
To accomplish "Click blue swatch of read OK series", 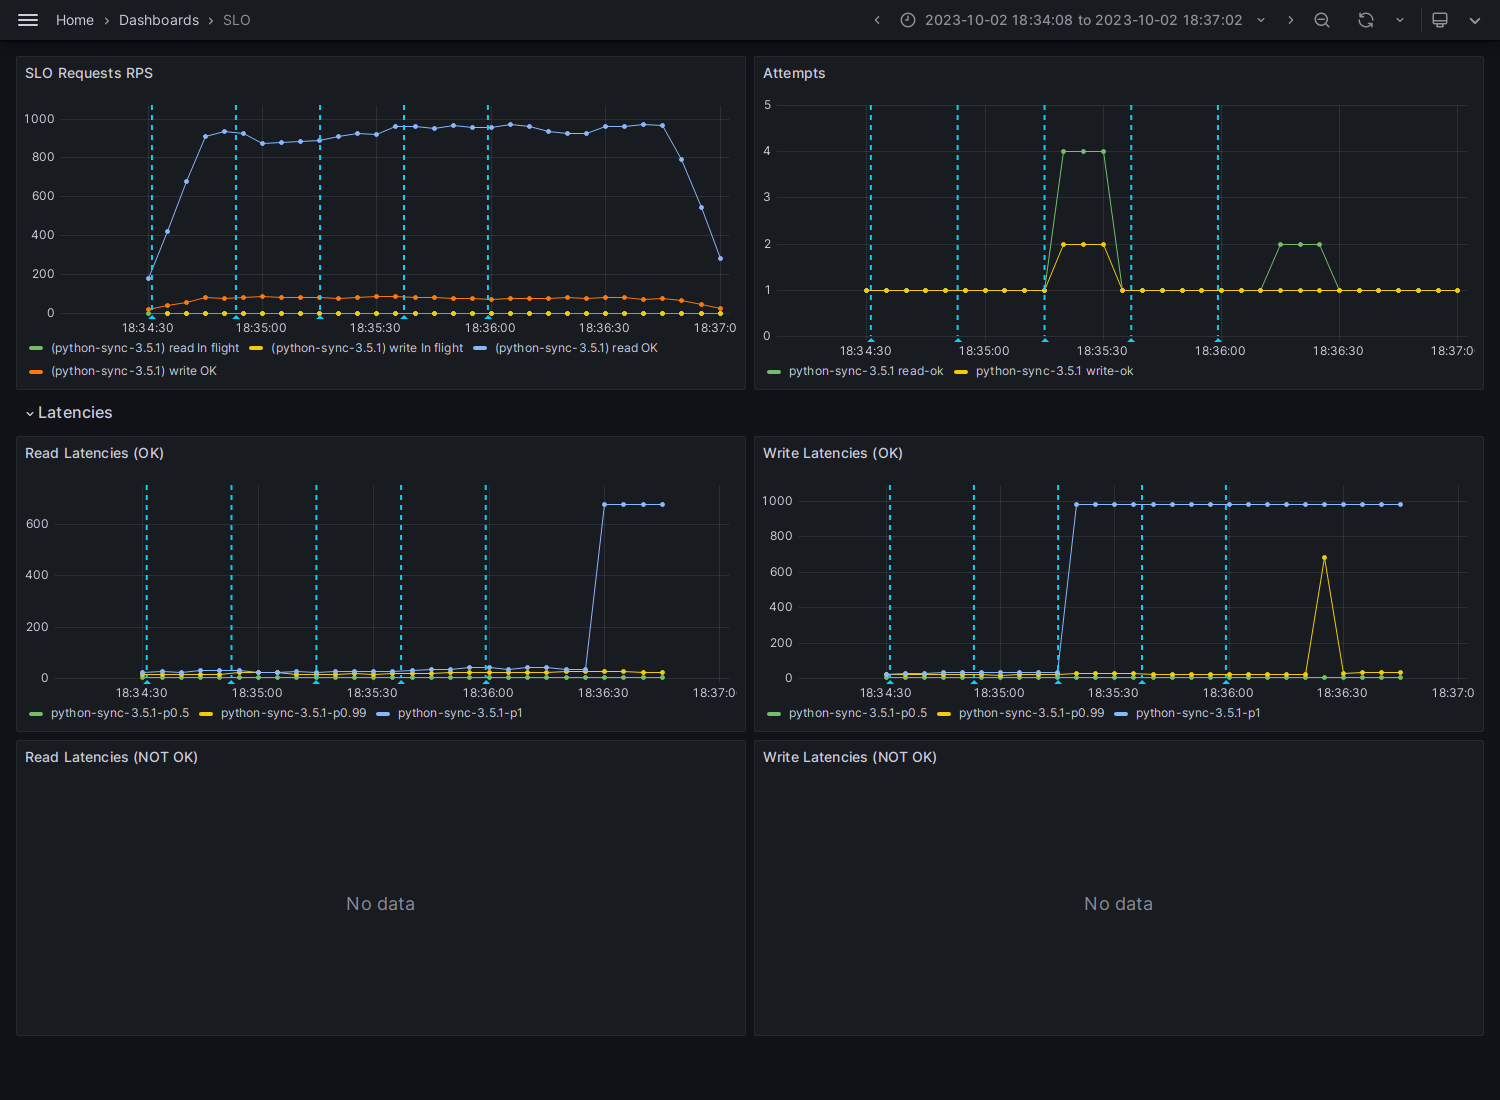I will tap(480, 348).
